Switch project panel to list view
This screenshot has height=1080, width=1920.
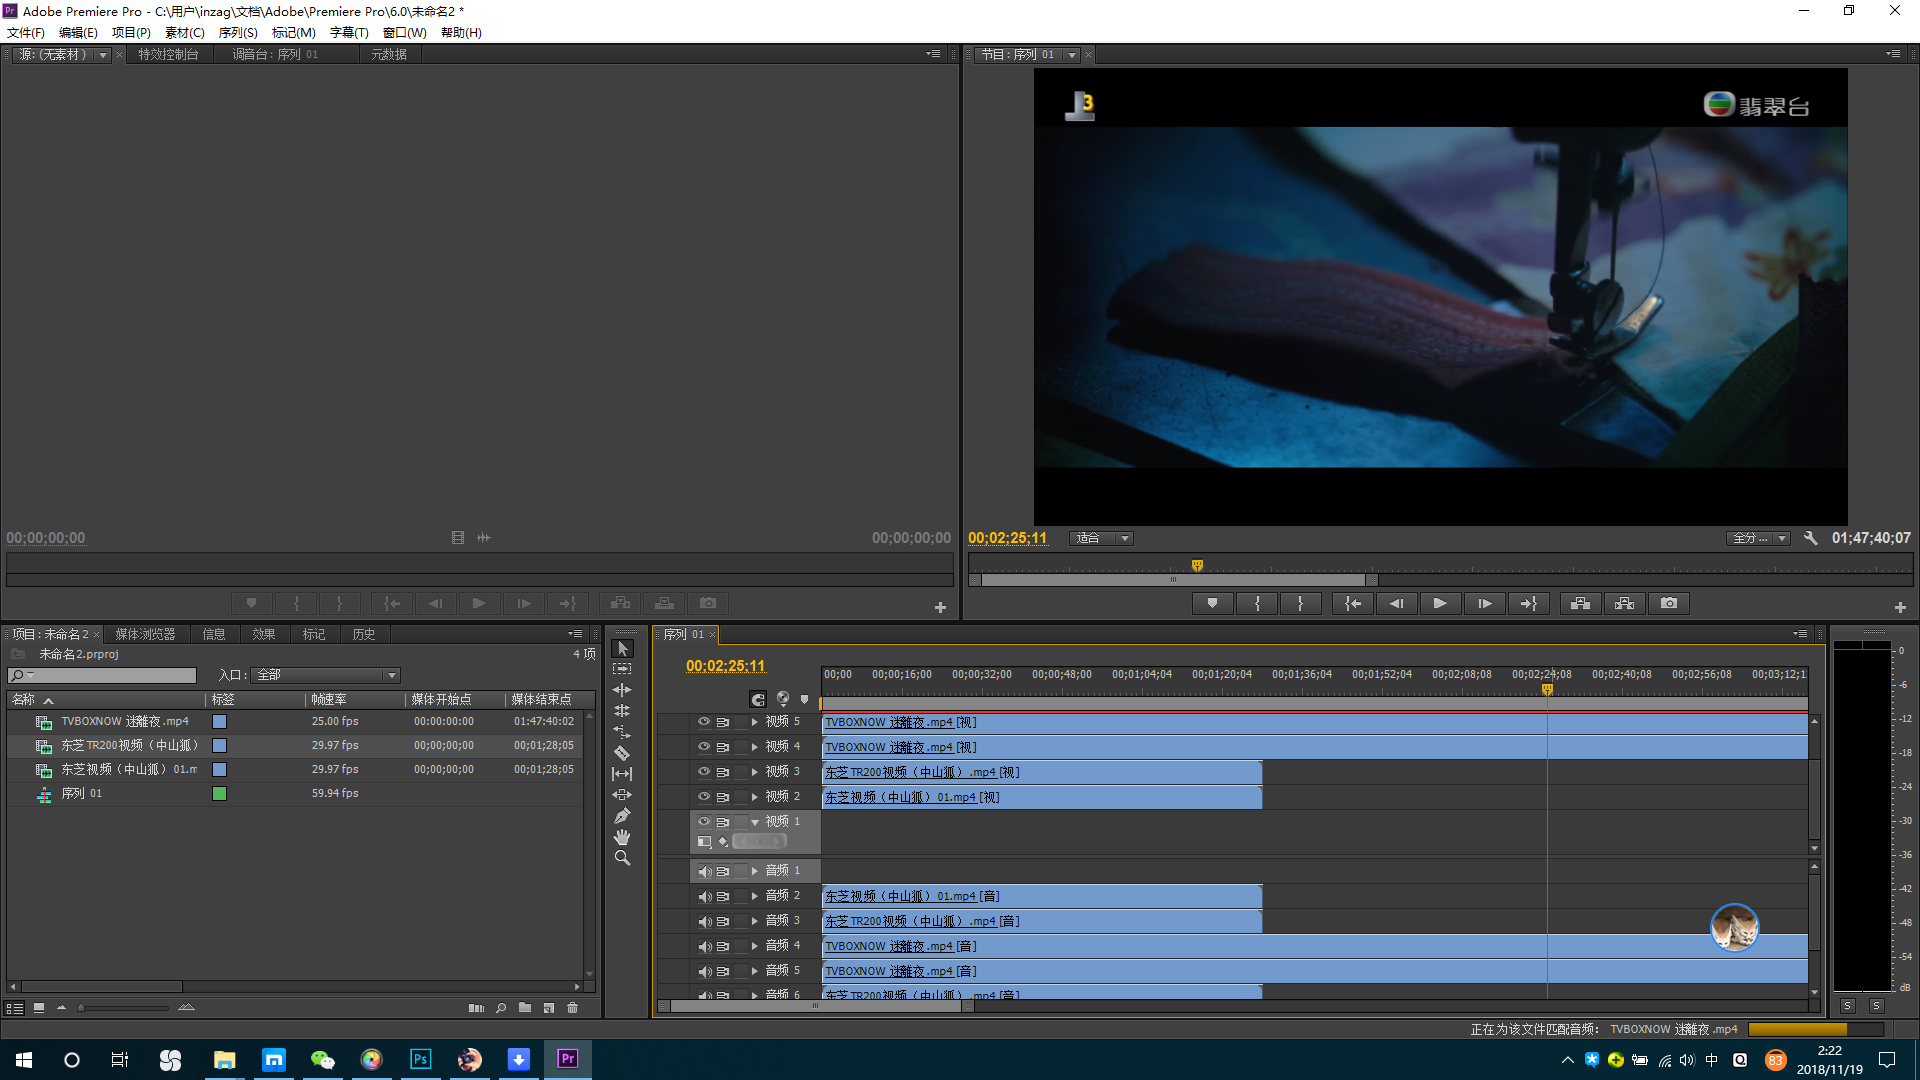(15, 1008)
